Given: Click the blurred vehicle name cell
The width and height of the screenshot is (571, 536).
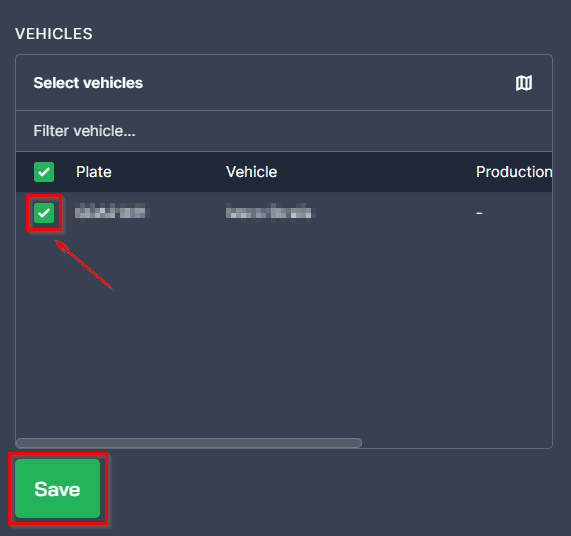Looking at the screenshot, I should pyautogui.click(x=270, y=212).
